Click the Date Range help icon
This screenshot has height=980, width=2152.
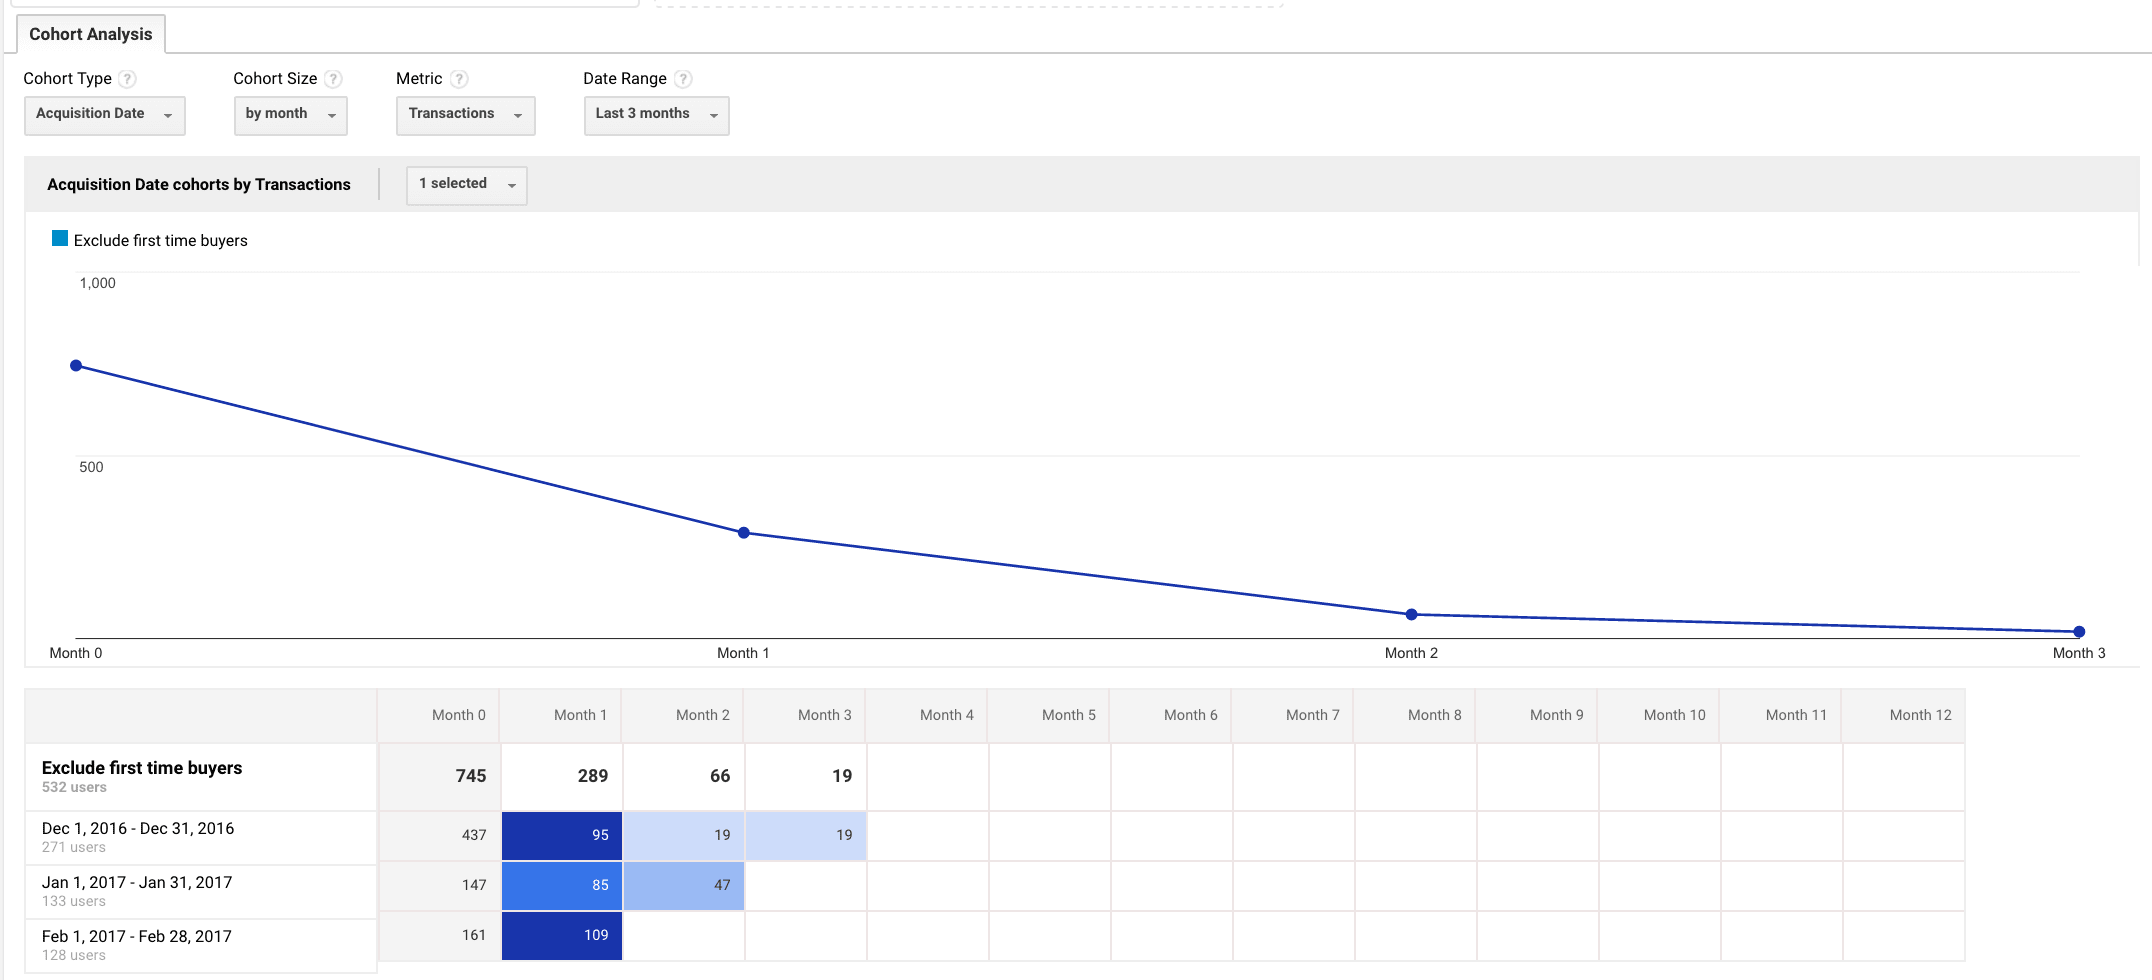pos(683,79)
